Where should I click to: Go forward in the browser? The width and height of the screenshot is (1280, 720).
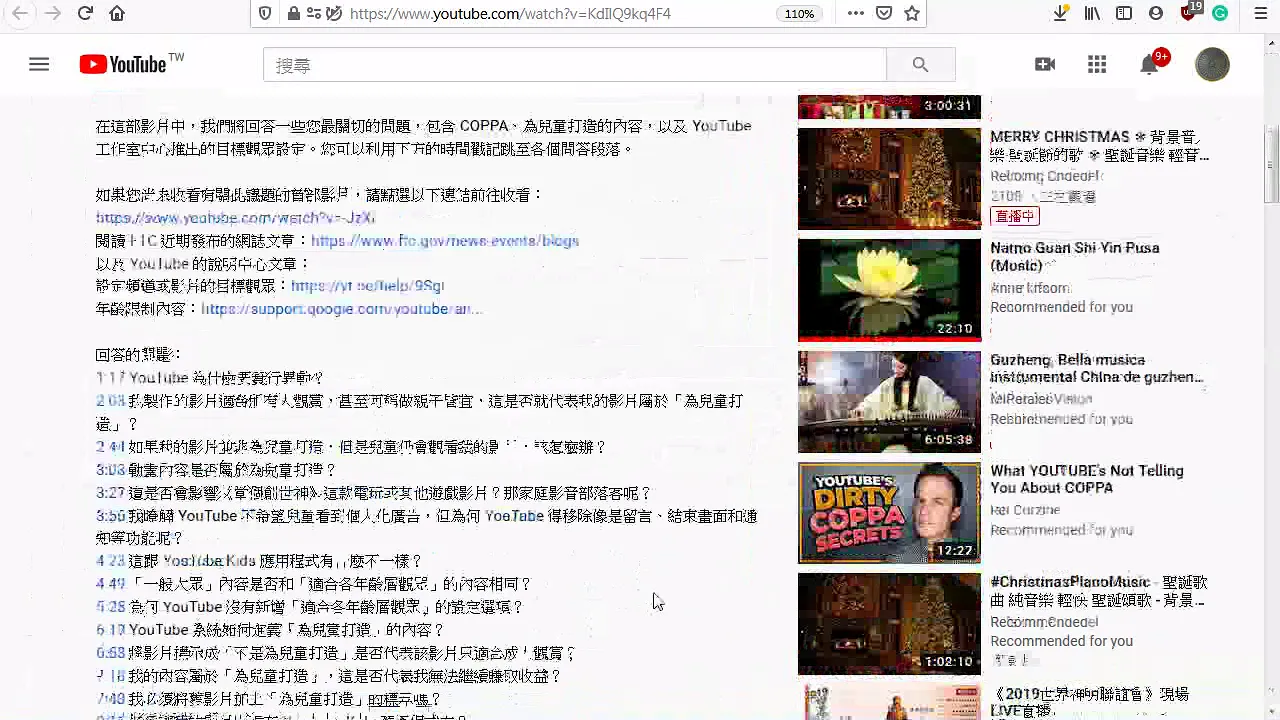(x=52, y=14)
